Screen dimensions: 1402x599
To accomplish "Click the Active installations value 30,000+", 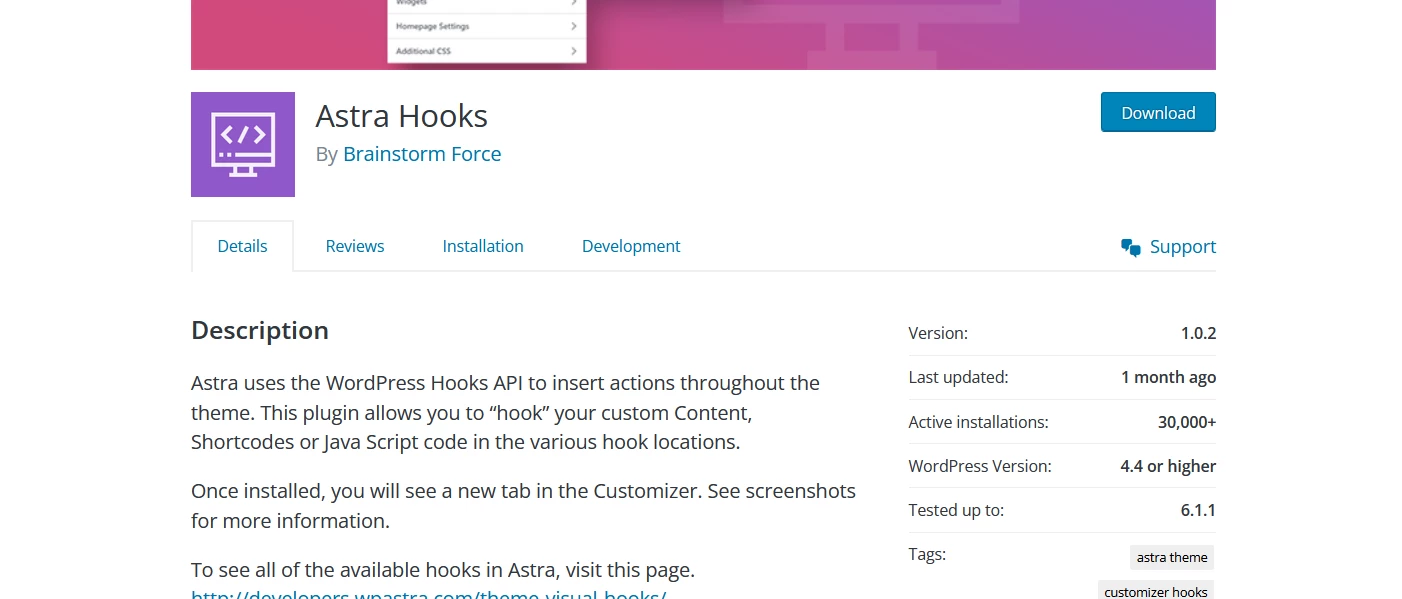I will (1187, 422).
